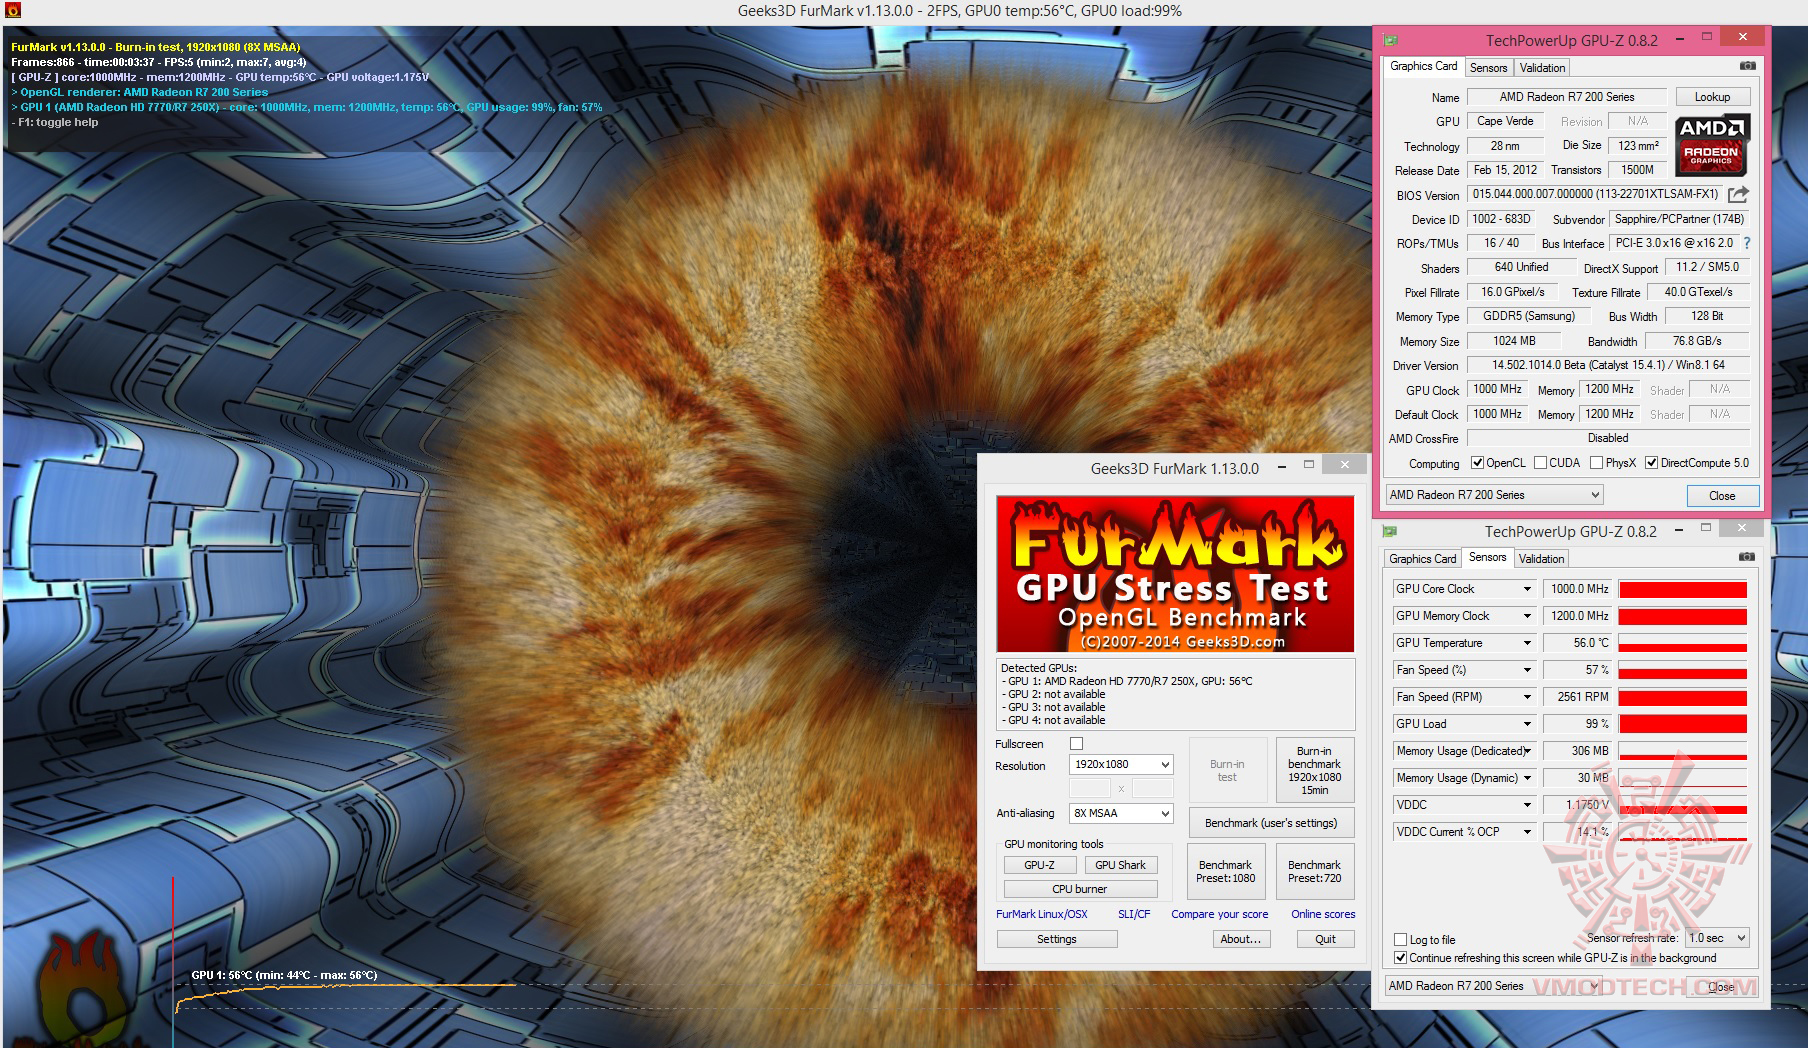Run the Benchmark Preset:1080
The height and width of the screenshot is (1048, 1808).
[x=1225, y=871]
